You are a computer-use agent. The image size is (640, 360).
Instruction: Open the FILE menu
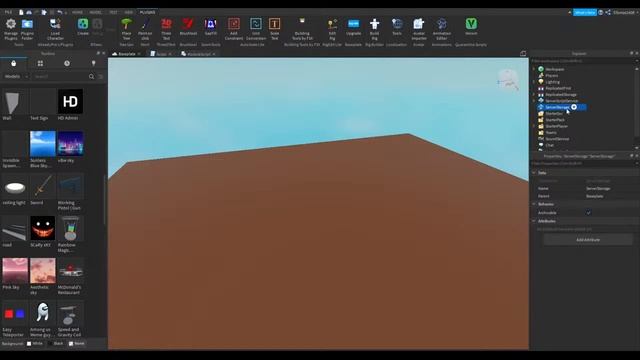click(8, 12)
